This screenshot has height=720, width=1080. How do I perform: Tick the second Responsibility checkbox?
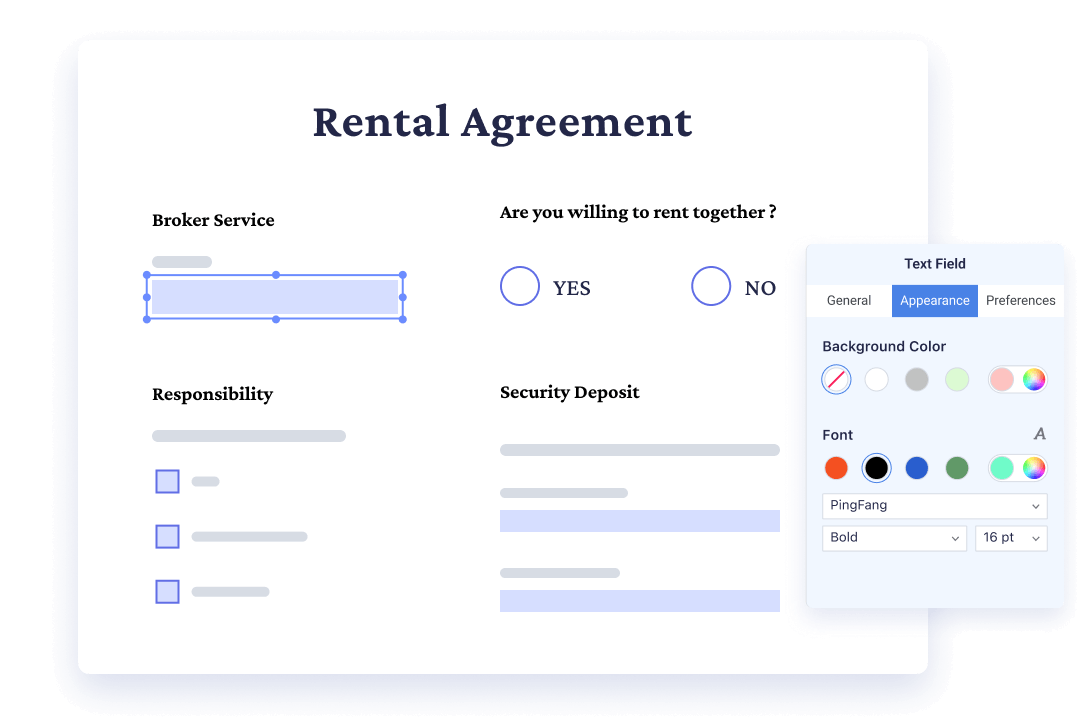tap(167, 537)
